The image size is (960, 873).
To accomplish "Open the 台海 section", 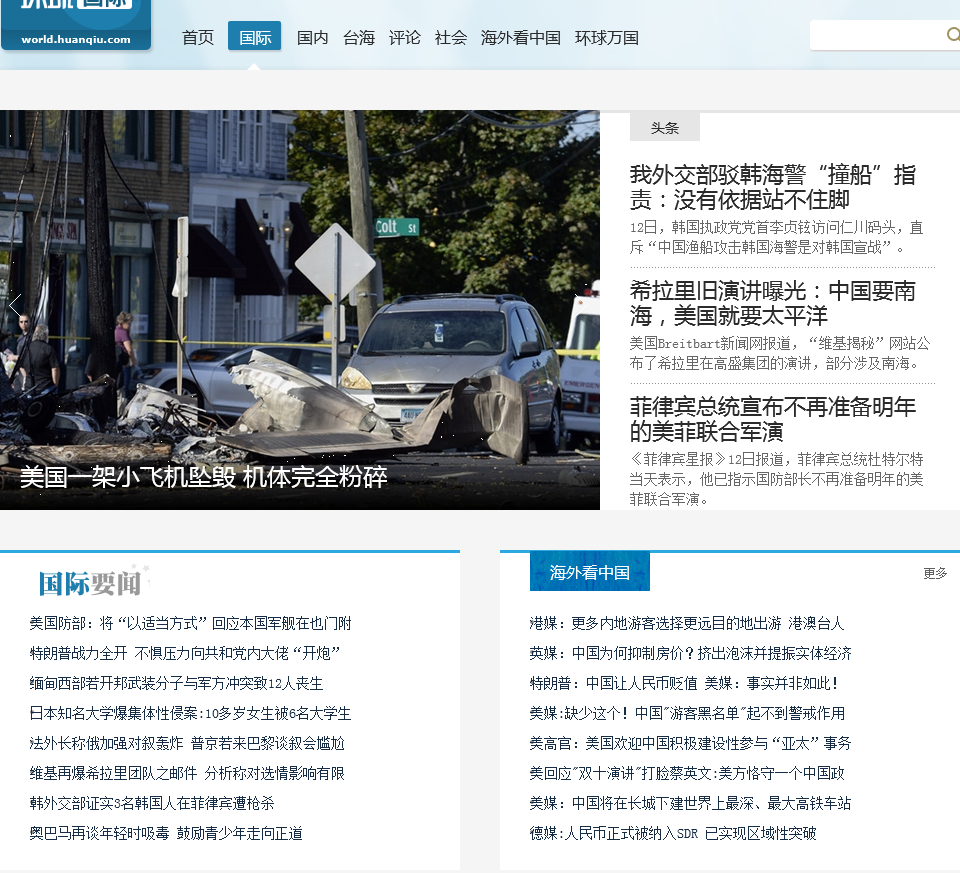I will point(359,37).
